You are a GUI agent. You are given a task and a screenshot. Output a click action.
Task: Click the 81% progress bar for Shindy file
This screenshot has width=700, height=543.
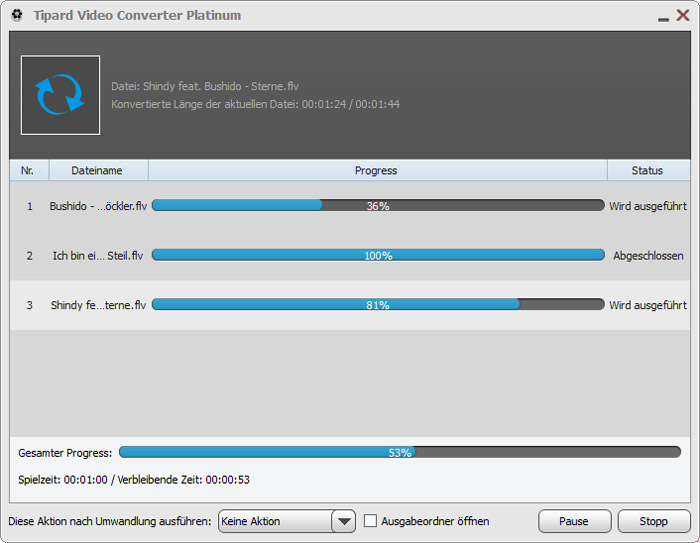tap(378, 305)
